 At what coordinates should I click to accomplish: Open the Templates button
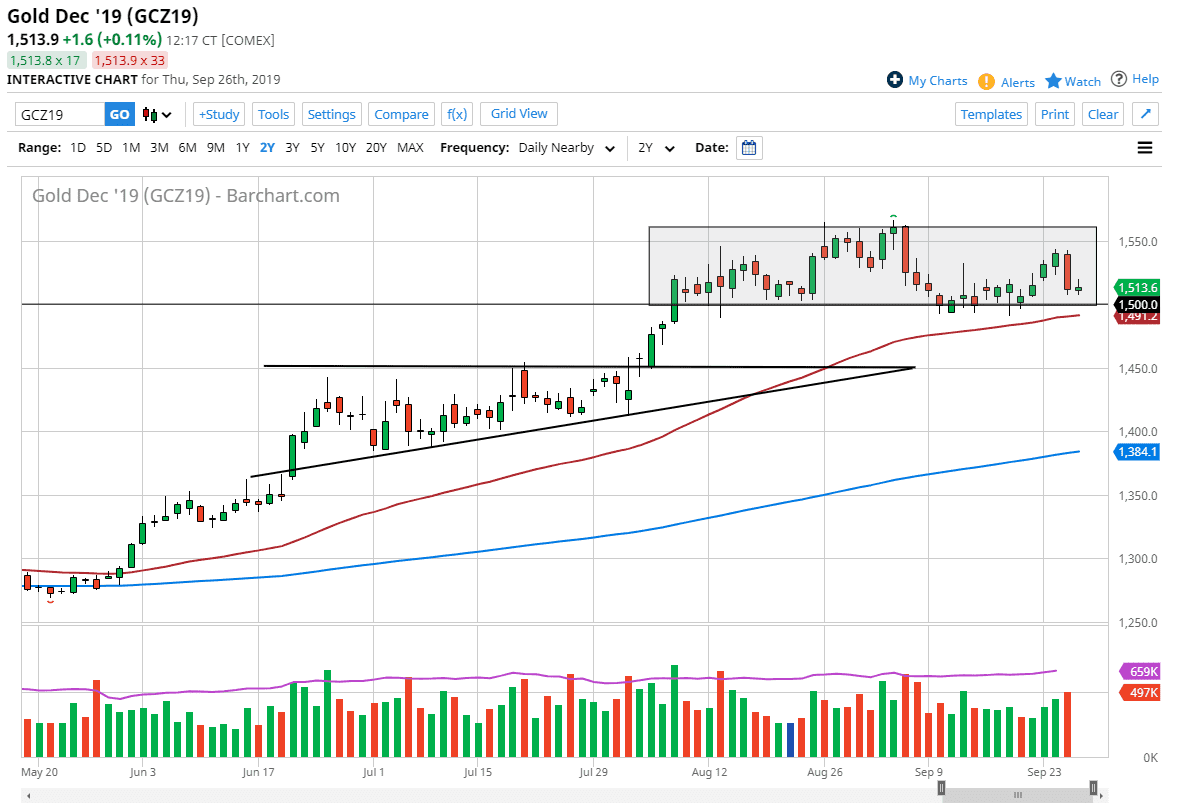point(991,114)
